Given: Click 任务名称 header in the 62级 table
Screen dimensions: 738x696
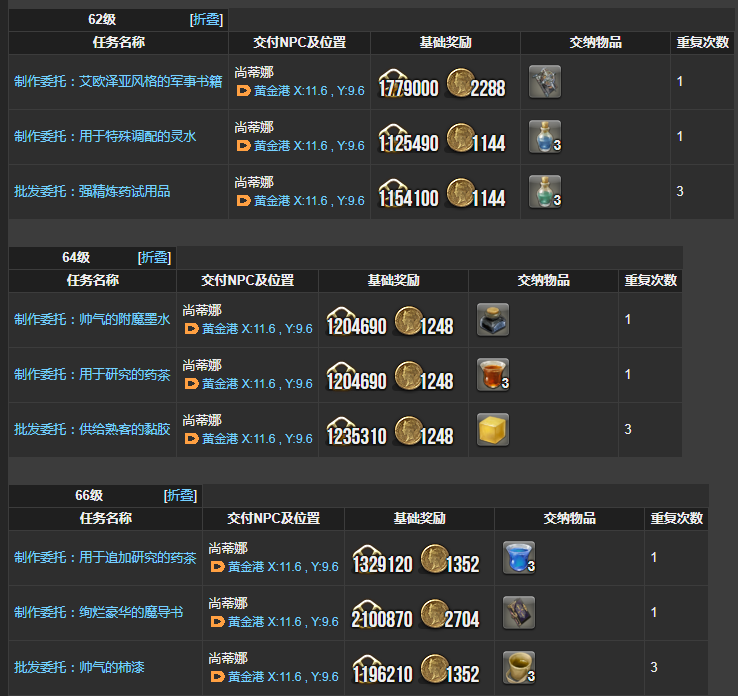Looking at the screenshot, I should (x=119, y=43).
